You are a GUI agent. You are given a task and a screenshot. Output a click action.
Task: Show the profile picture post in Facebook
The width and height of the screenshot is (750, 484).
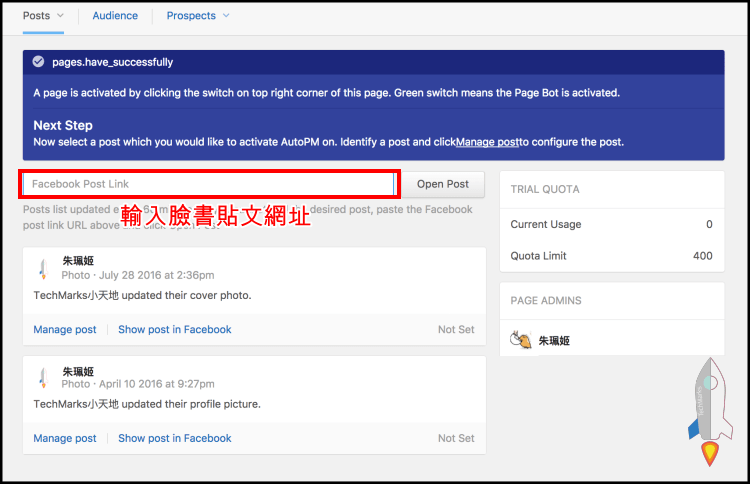[x=174, y=438]
